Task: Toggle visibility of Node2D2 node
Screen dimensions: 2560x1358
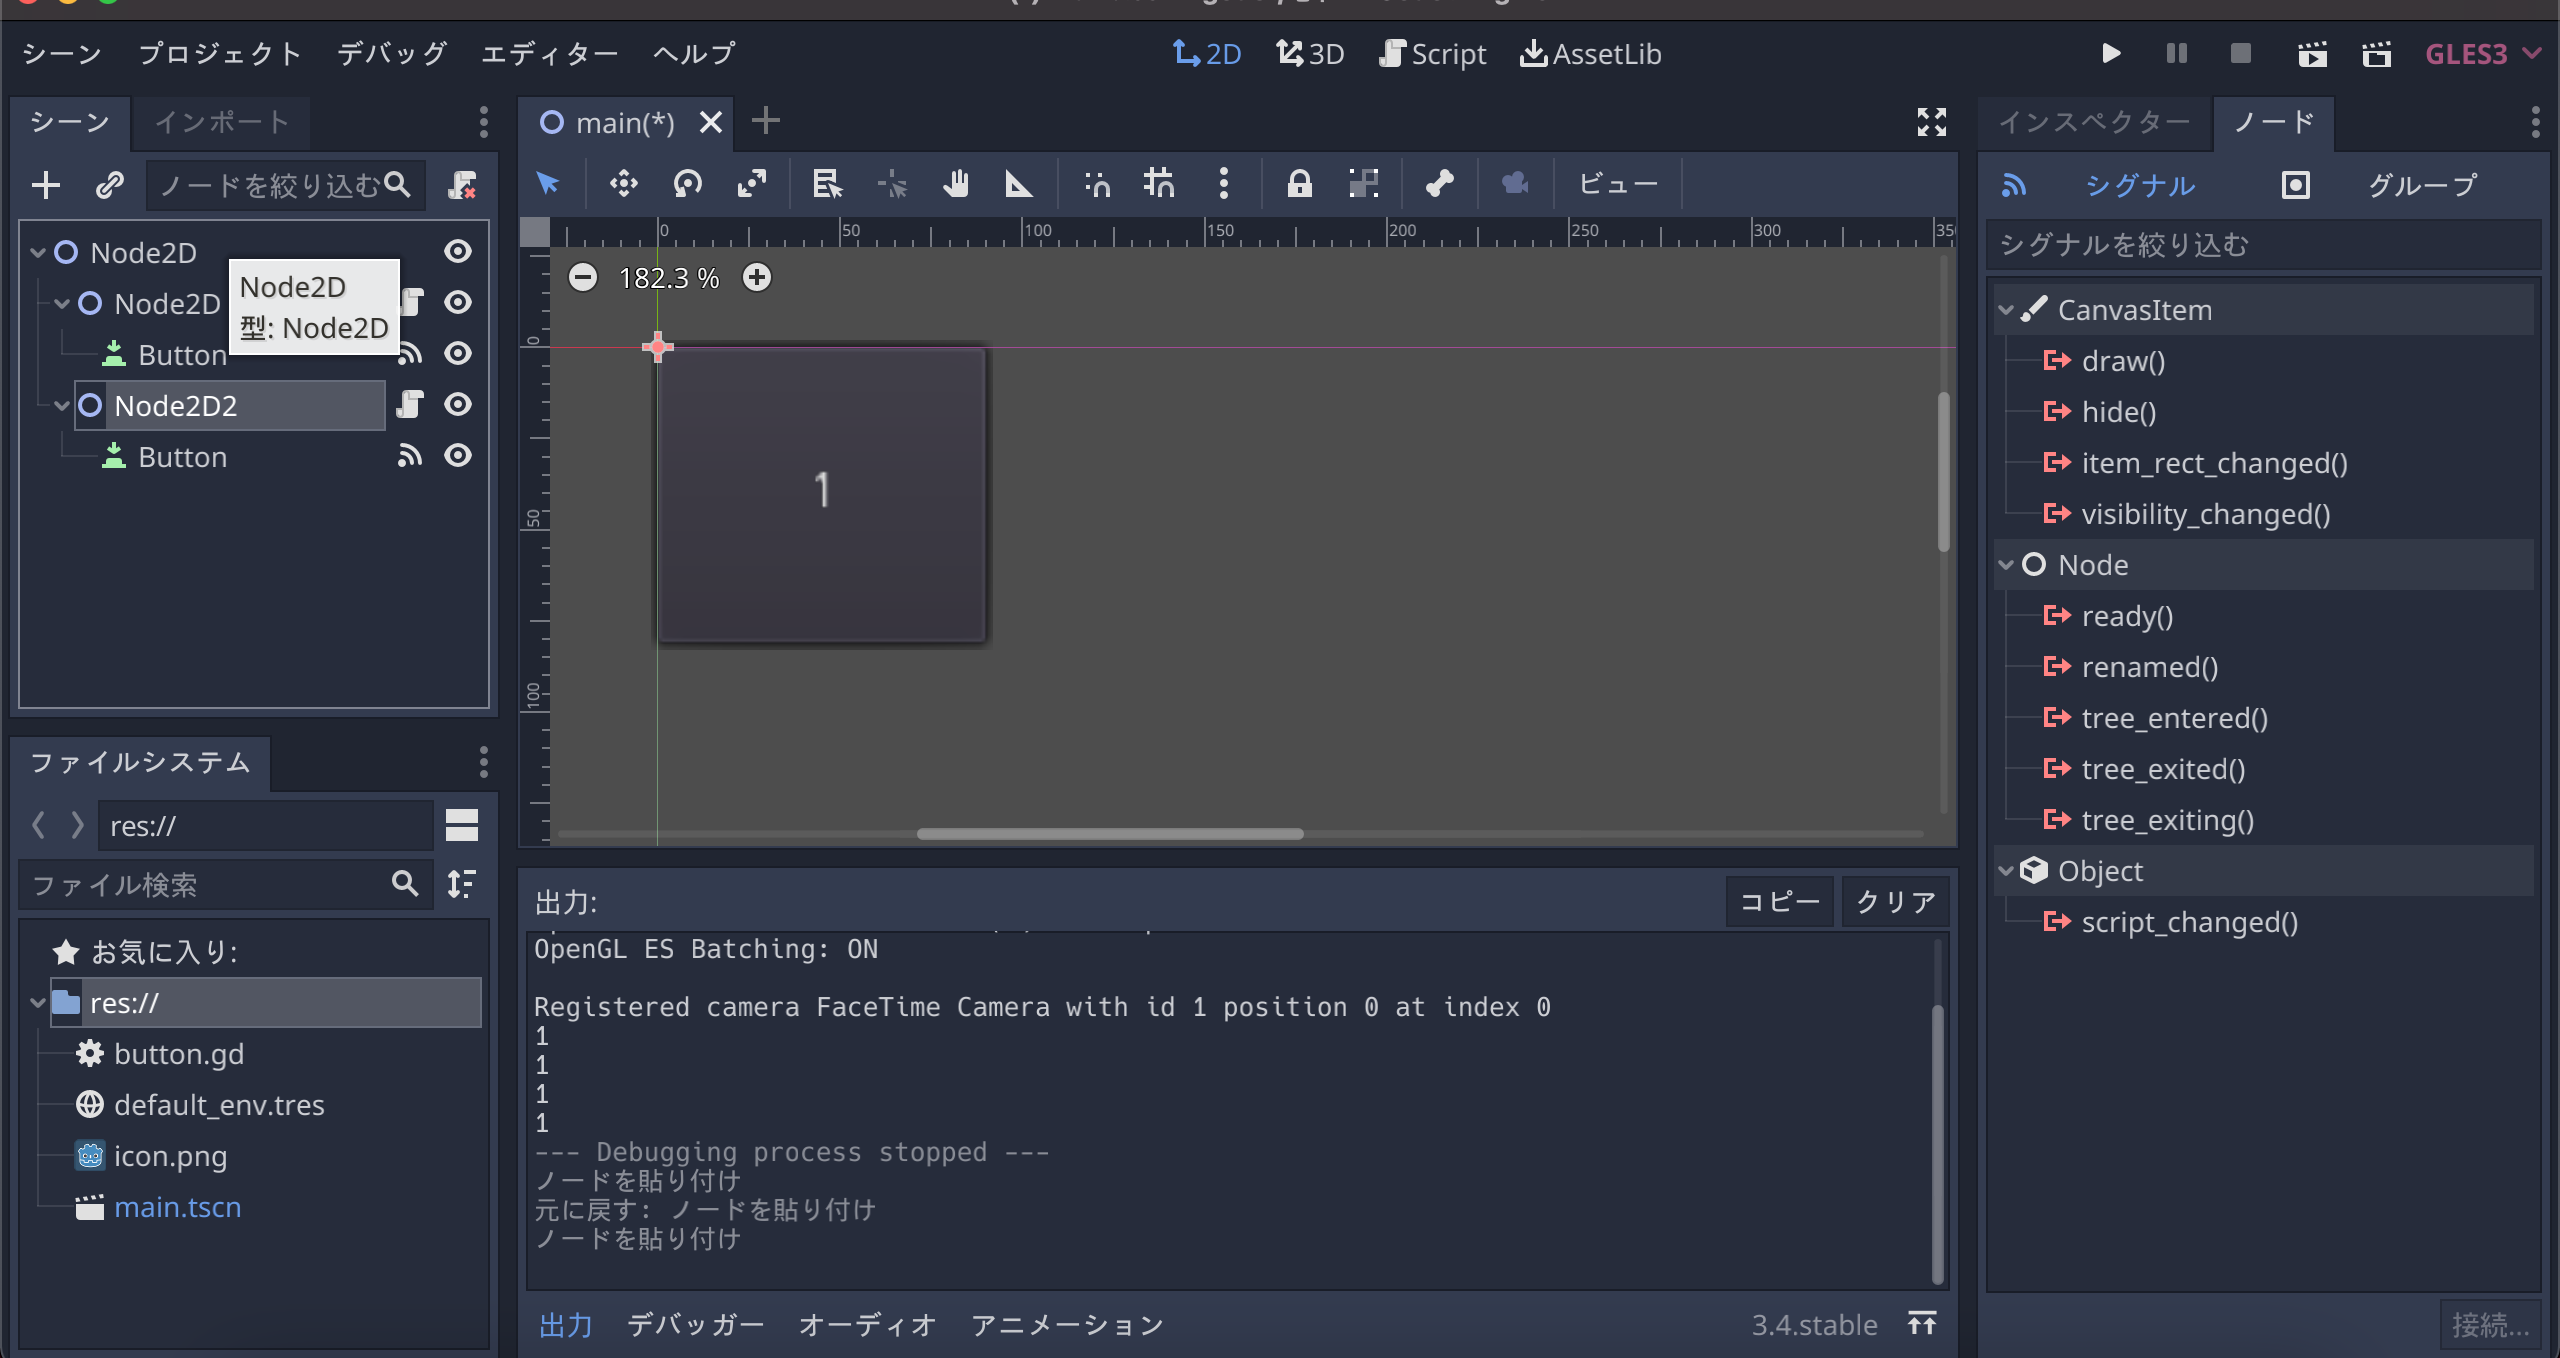Action: coord(458,404)
